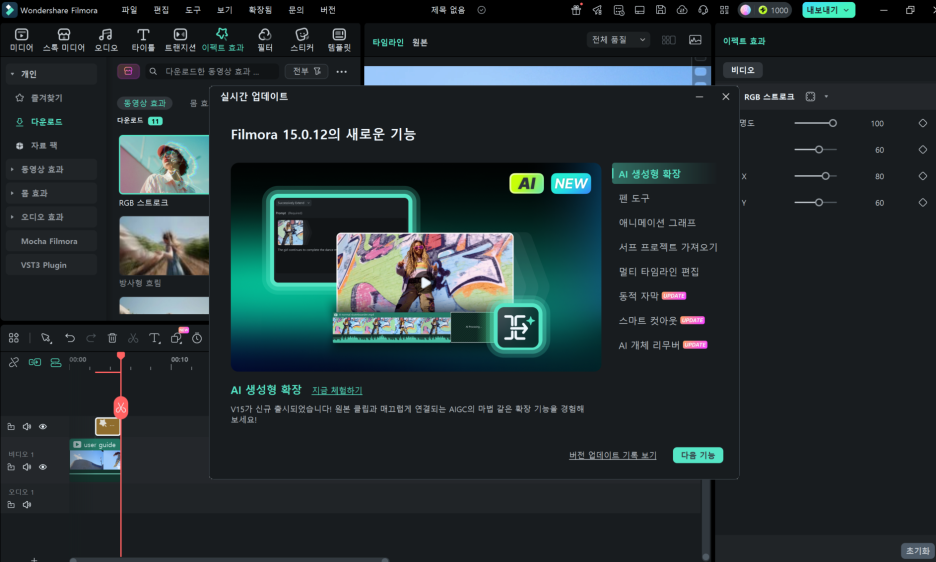Click the effects search field
The height and width of the screenshot is (562, 936).
[213, 71]
